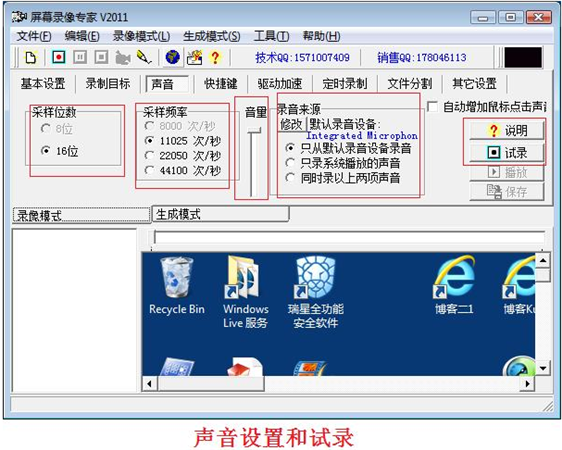Click the 说明 help button
Screen dimensions: 562x450
click(x=506, y=130)
